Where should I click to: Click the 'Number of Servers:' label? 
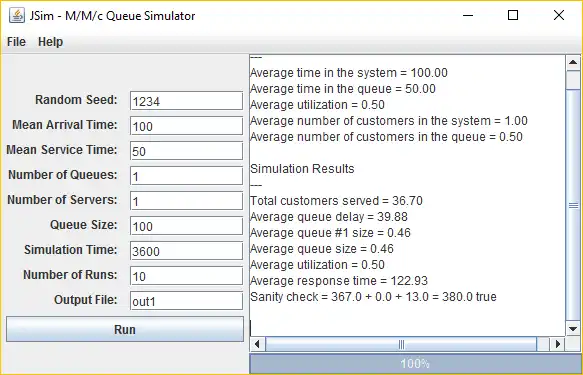click(62, 200)
